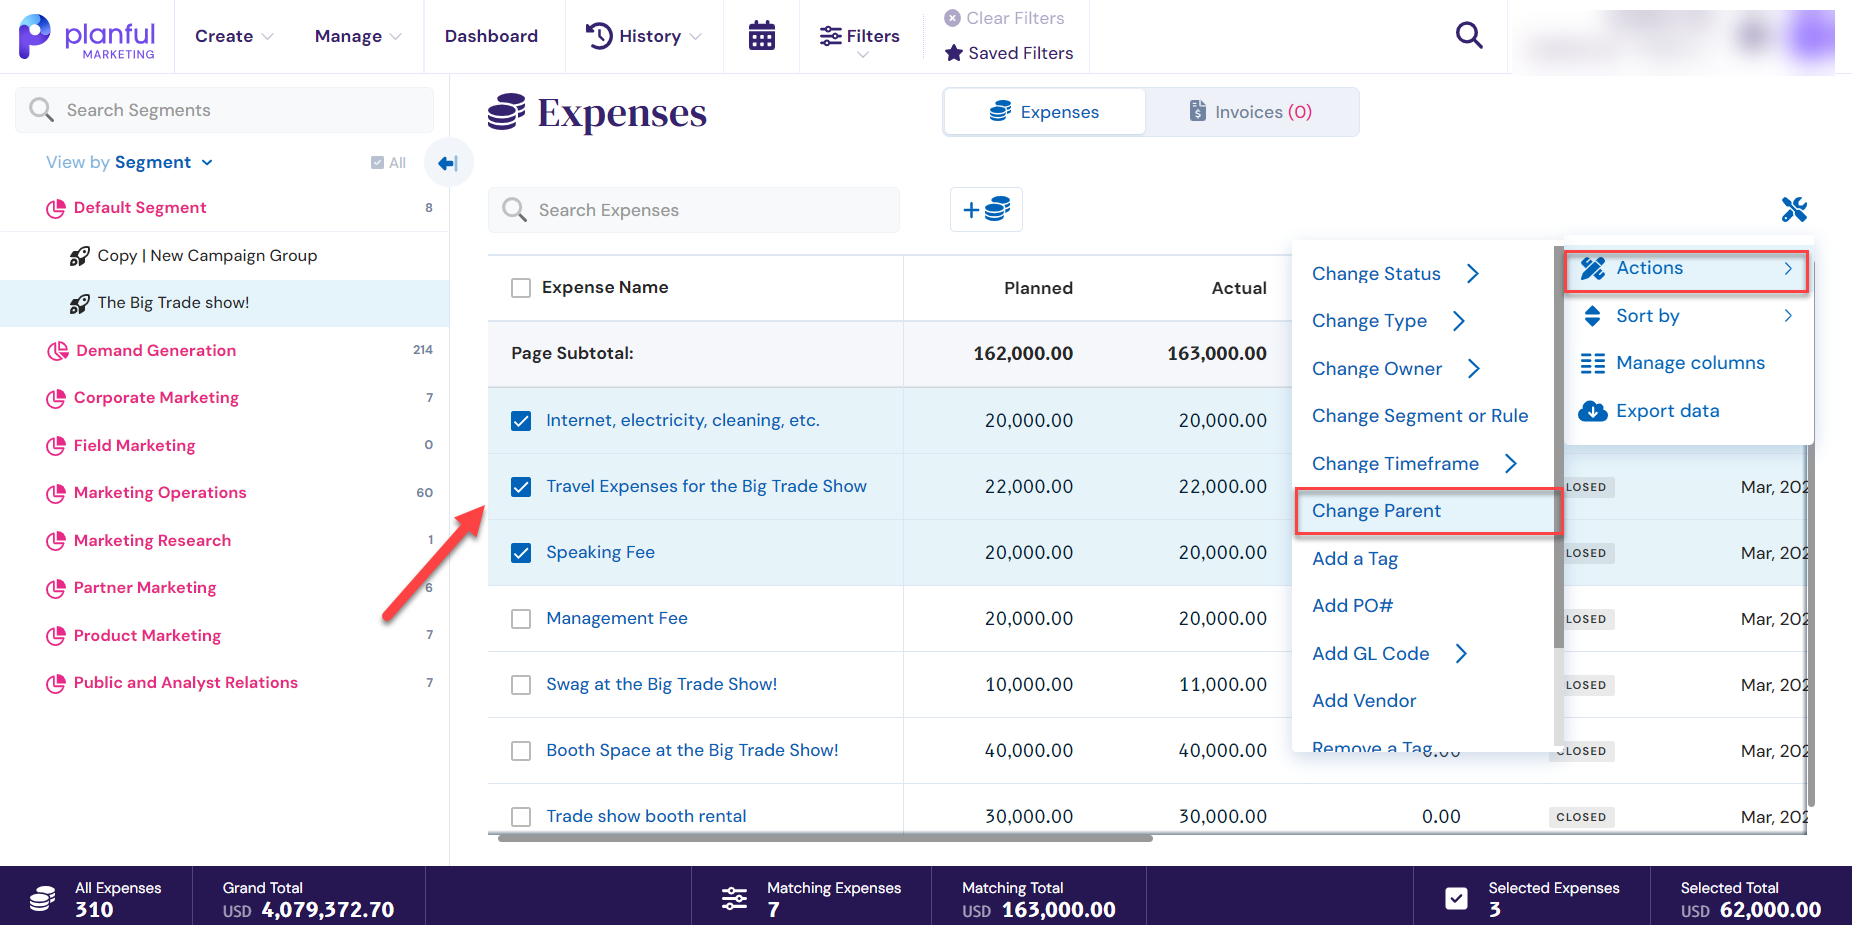Open the tools wrench icon above table
1852x925 pixels.
click(1794, 209)
